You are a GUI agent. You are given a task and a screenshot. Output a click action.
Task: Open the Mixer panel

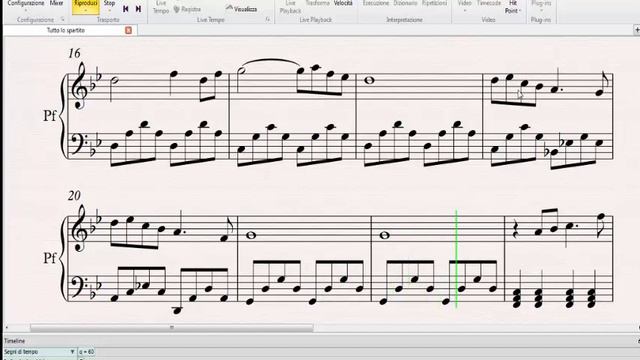tap(56, 3)
